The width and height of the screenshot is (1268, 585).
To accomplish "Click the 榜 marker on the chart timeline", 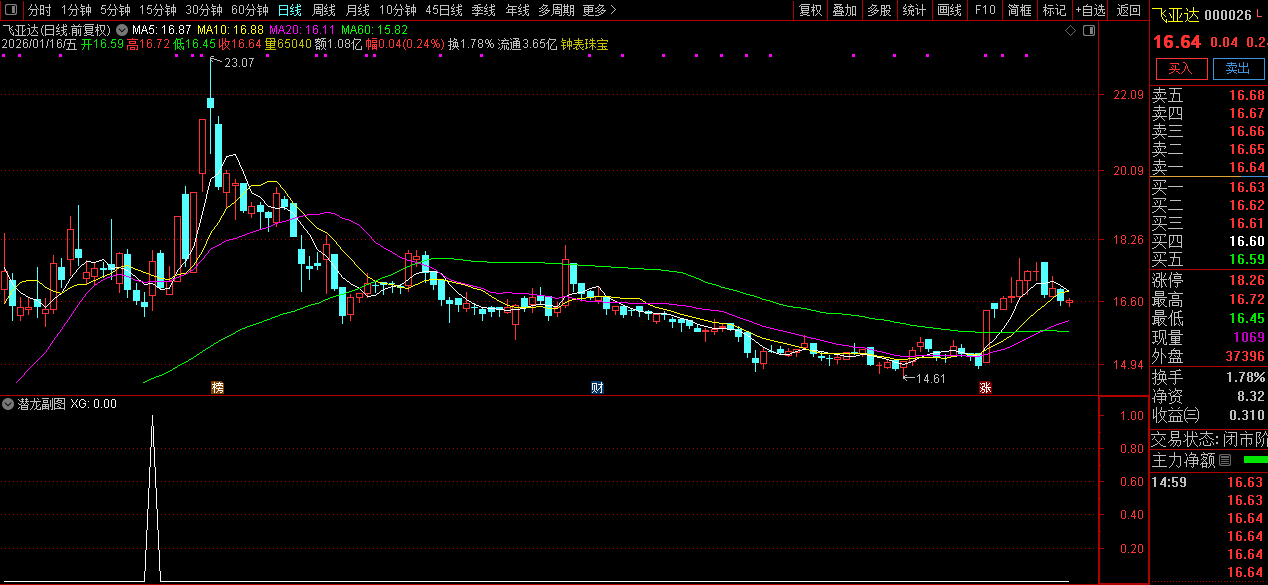I will click(217, 387).
